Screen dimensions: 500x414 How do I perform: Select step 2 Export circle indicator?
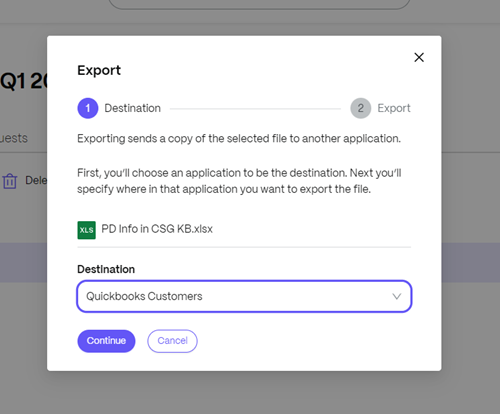pos(361,108)
